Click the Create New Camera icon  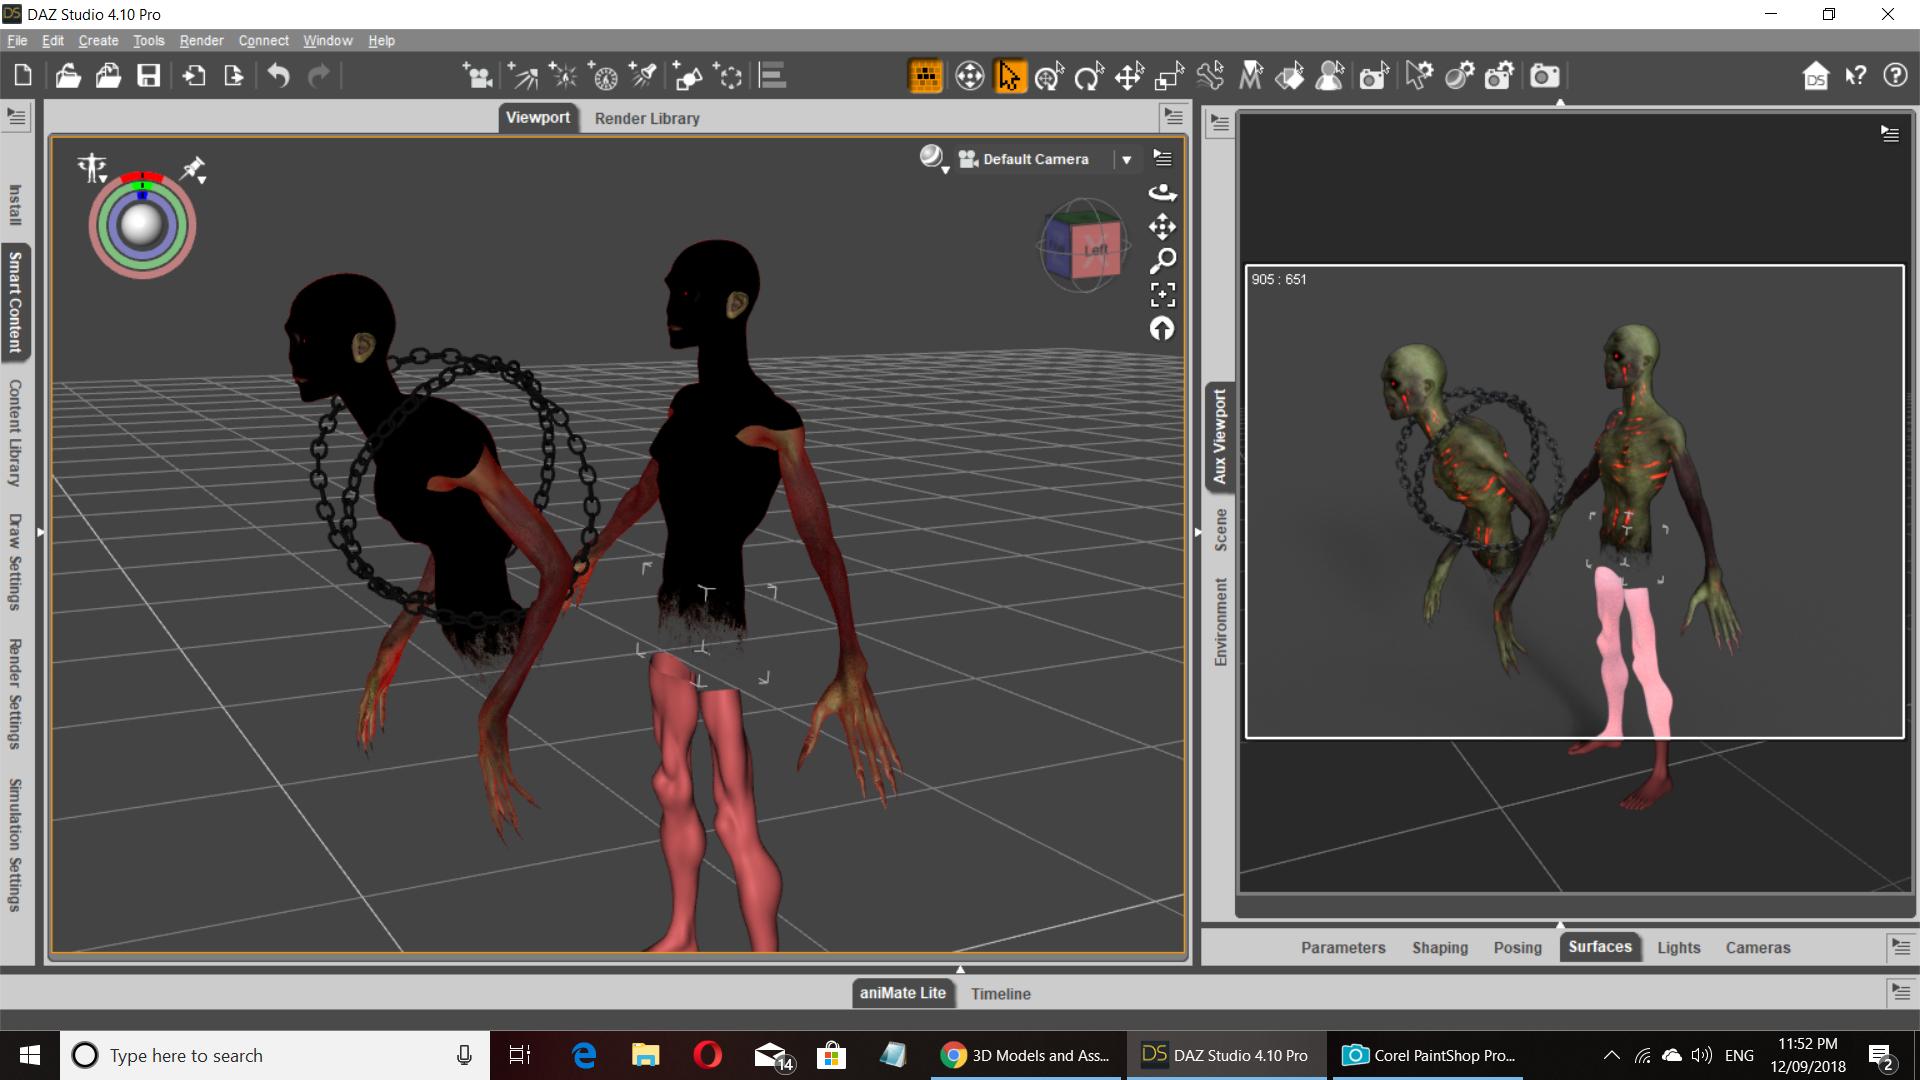[x=479, y=76]
